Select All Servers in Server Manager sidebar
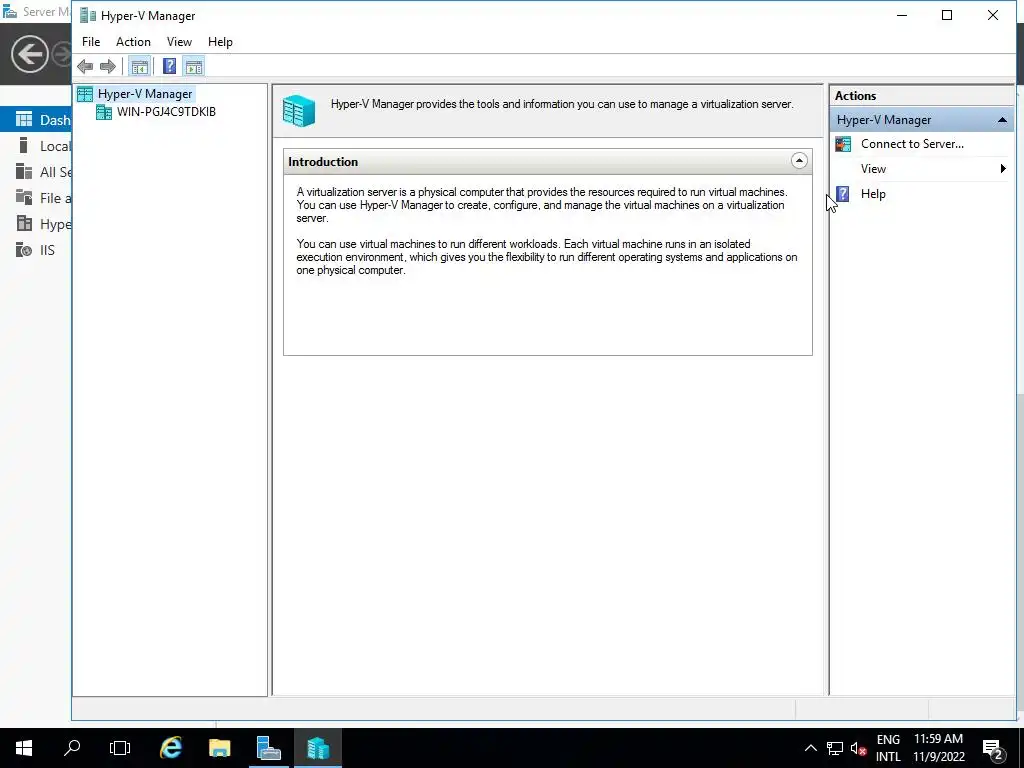The height and width of the screenshot is (768, 1024). coord(36,172)
